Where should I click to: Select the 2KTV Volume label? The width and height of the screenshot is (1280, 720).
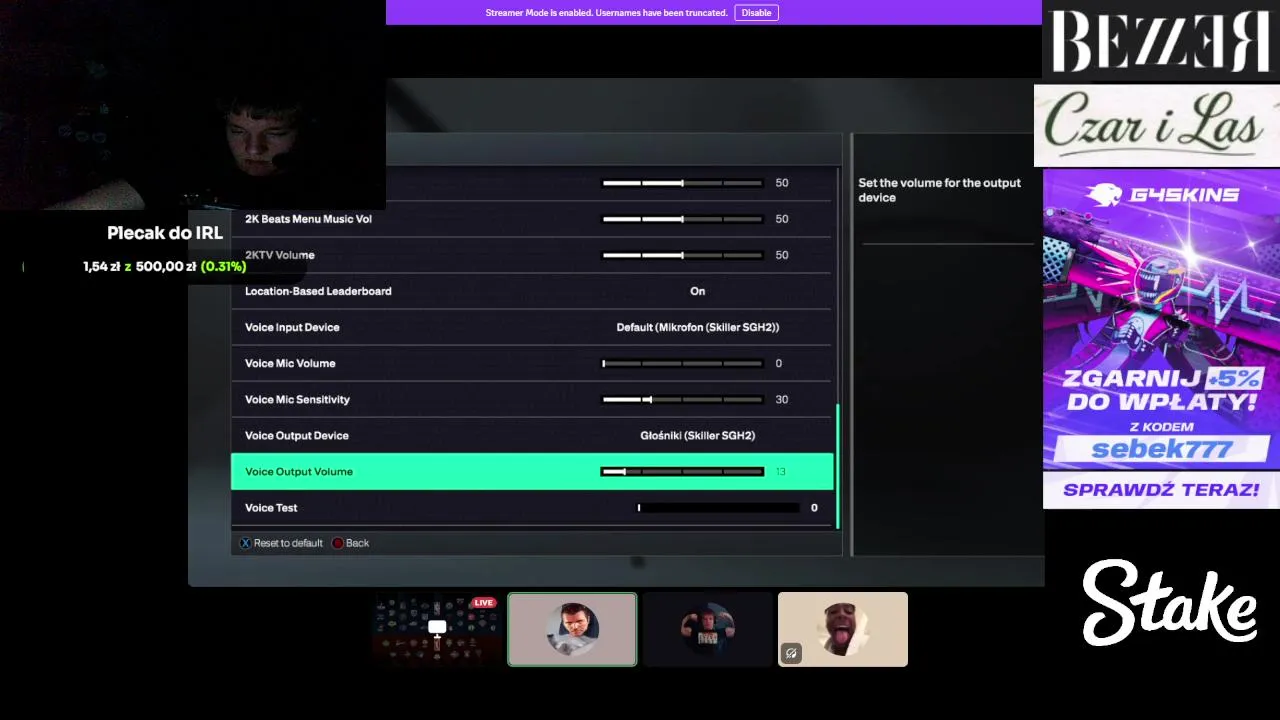[280, 255]
